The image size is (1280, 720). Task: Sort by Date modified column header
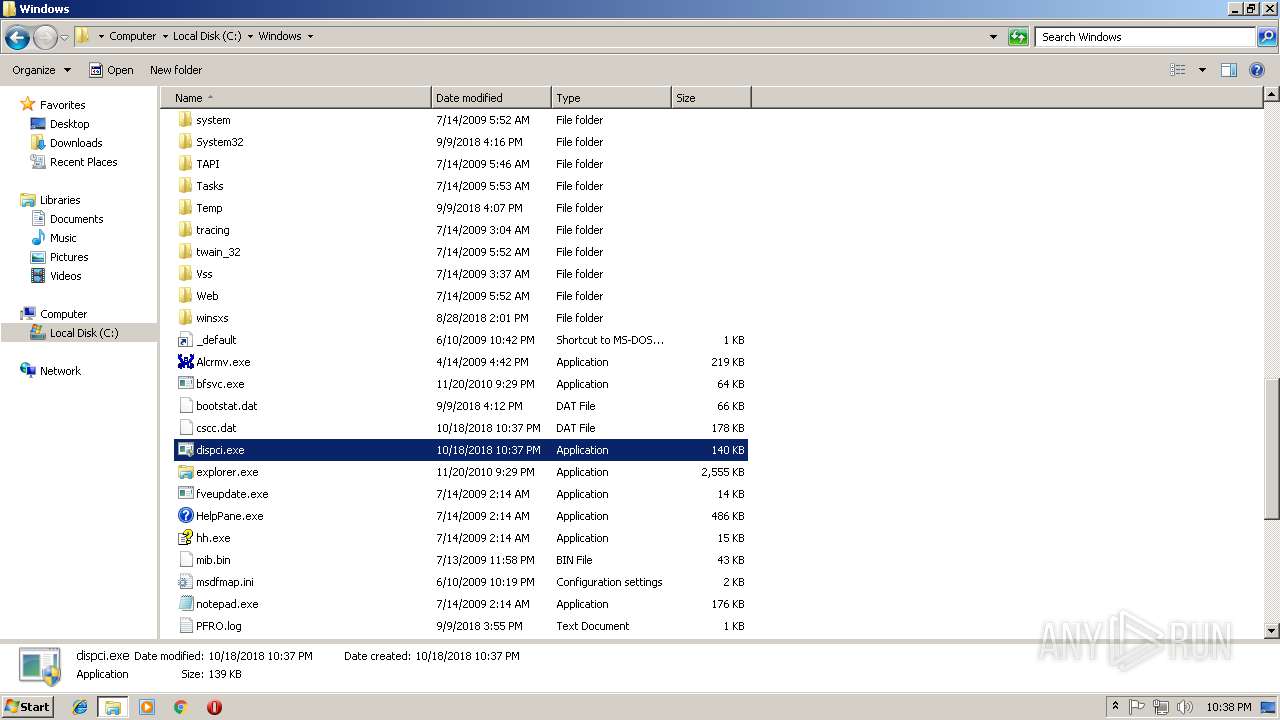tap(491, 98)
